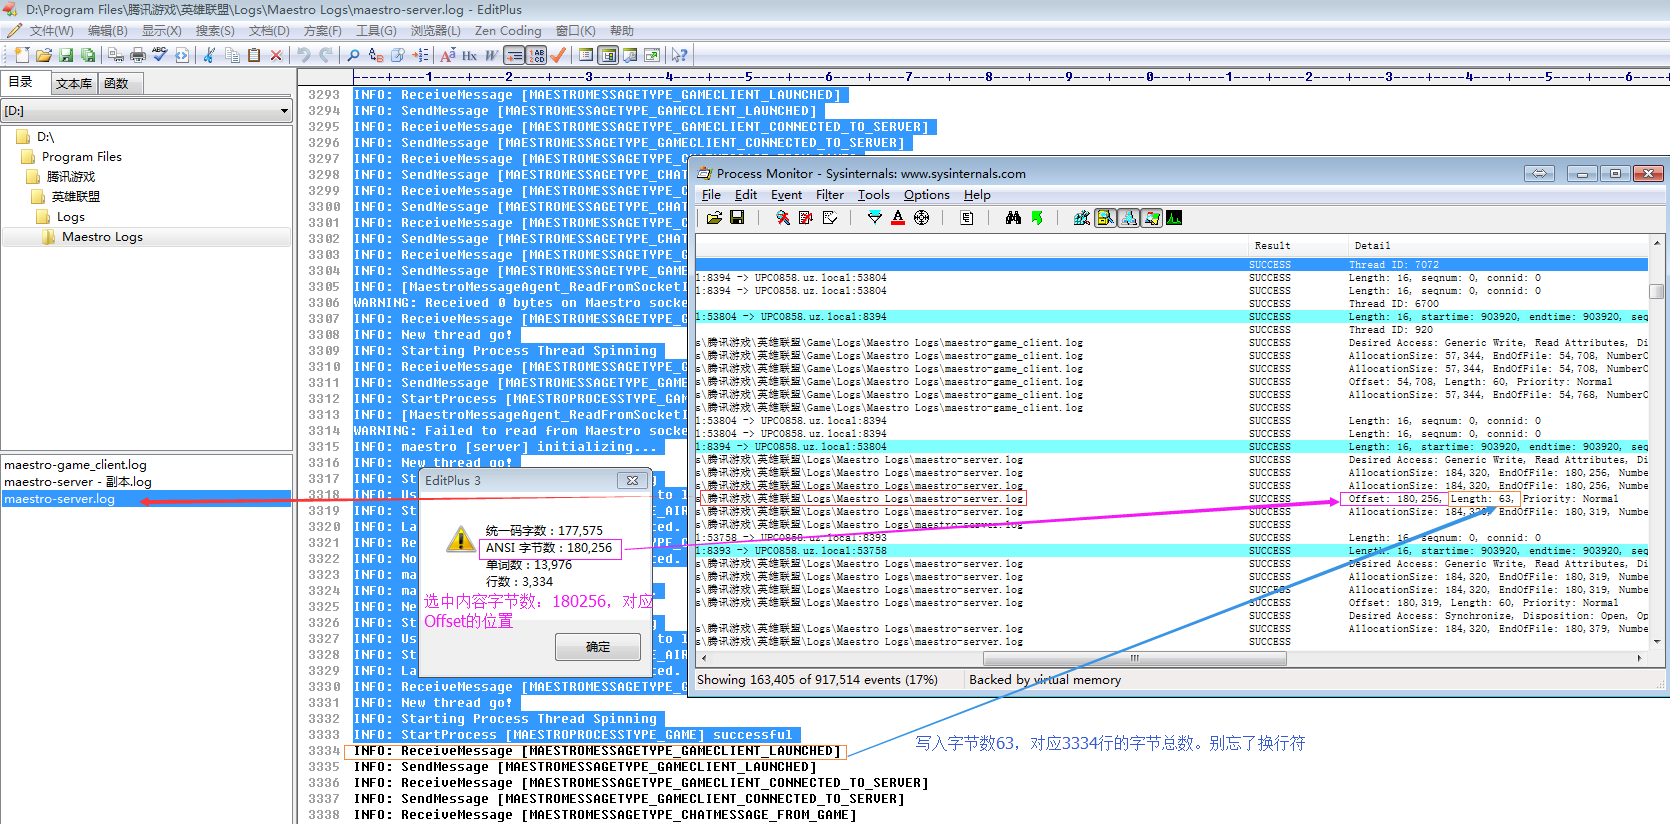Click the floppy save icon in Process Monitor

click(x=737, y=217)
